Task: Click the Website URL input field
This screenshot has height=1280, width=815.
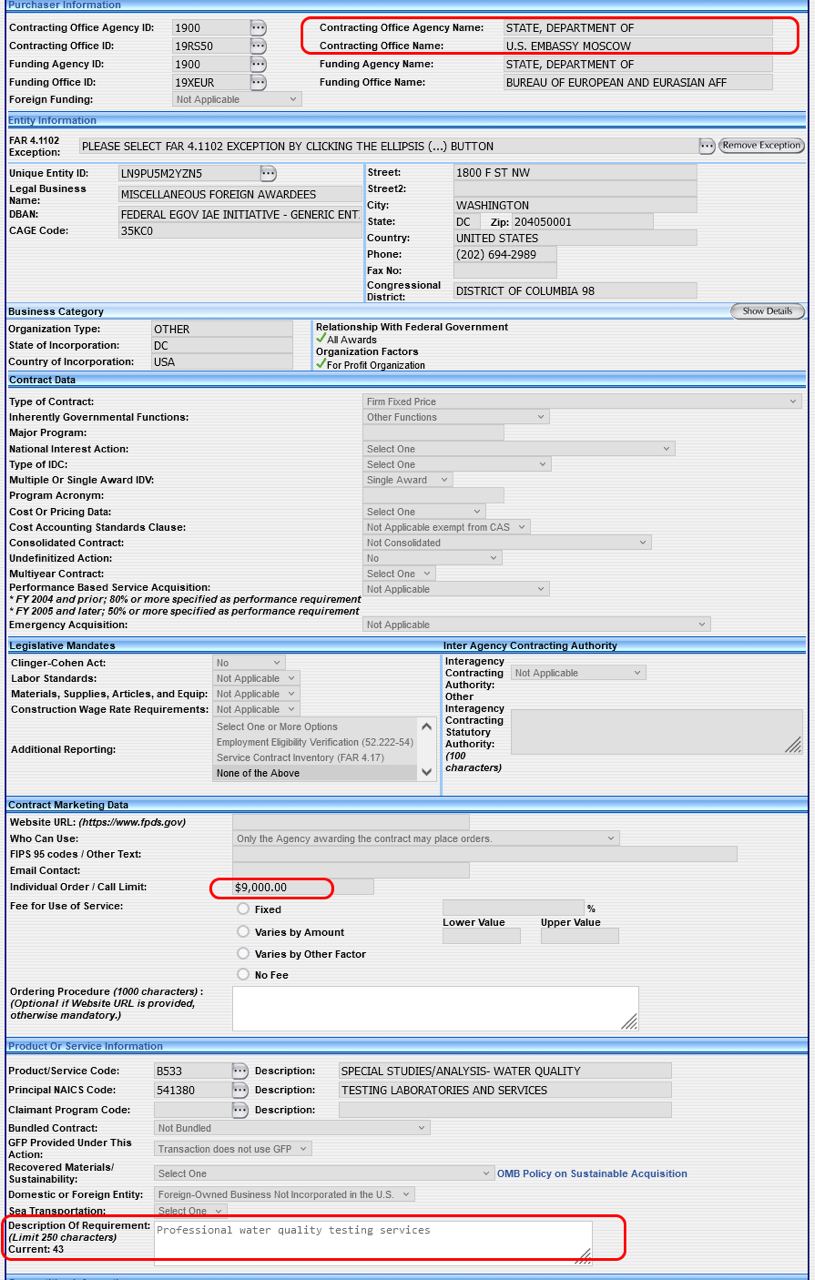Action: pyautogui.click(x=351, y=823)
